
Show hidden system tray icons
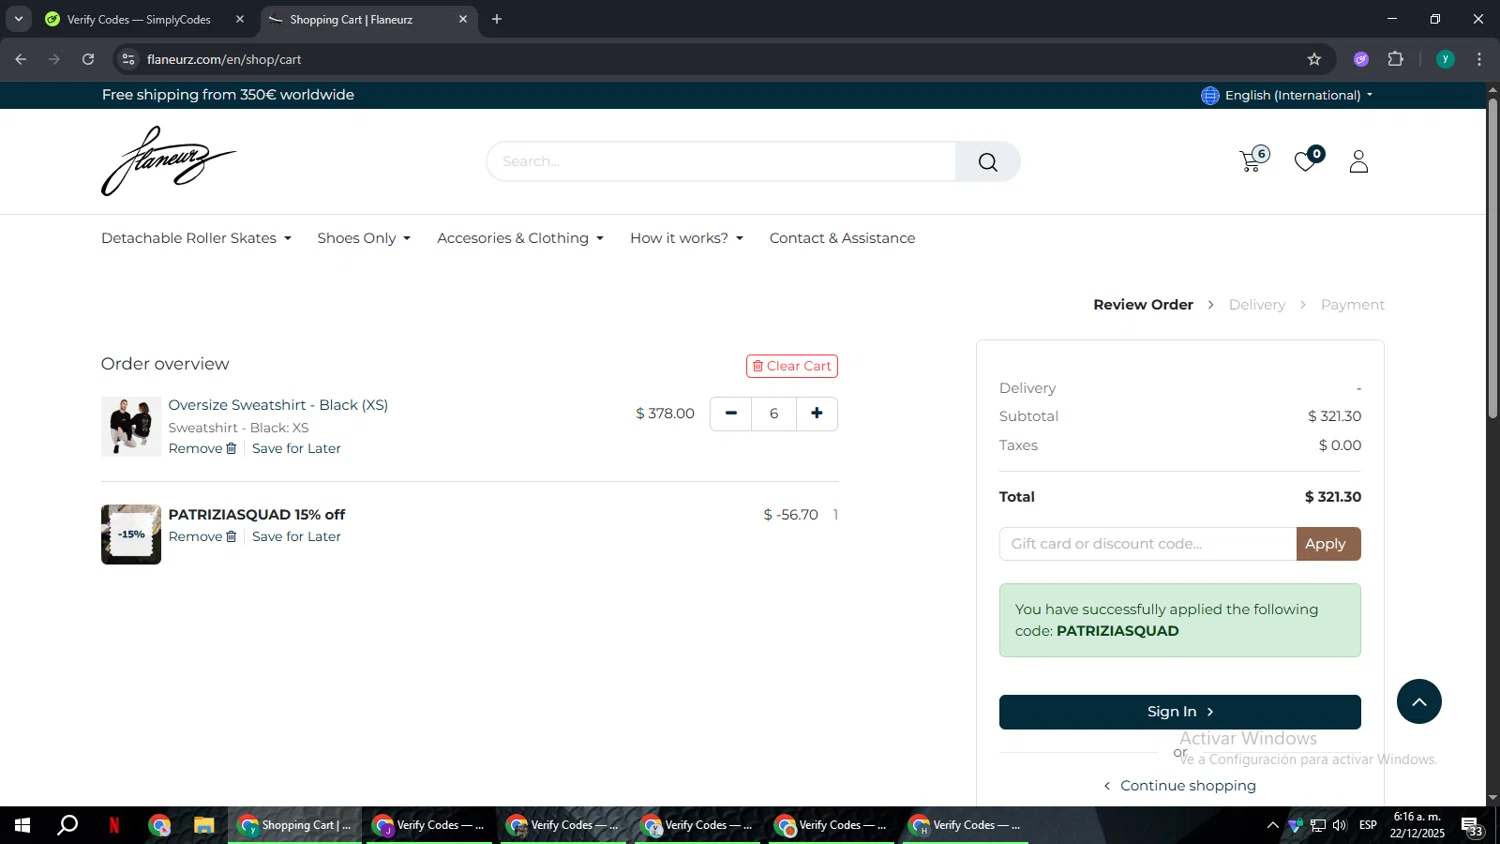click(x=1272, y=825)
